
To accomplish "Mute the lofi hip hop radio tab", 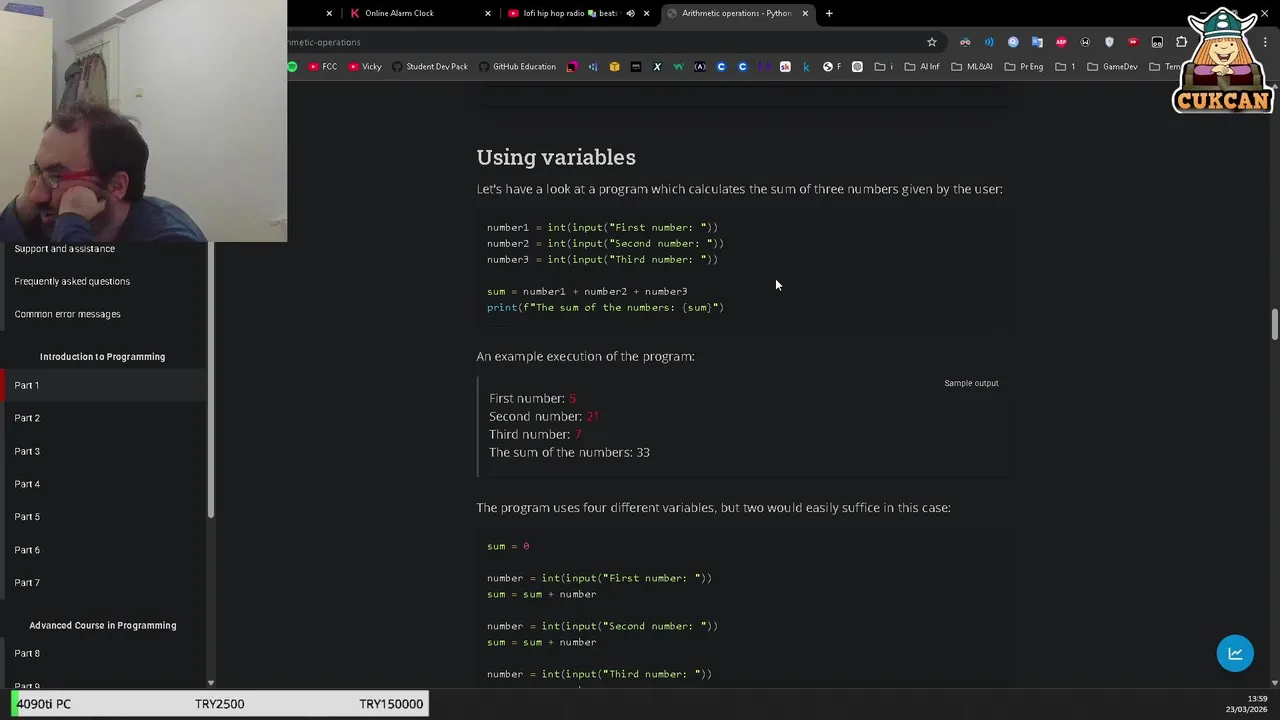I will [630, 13].
